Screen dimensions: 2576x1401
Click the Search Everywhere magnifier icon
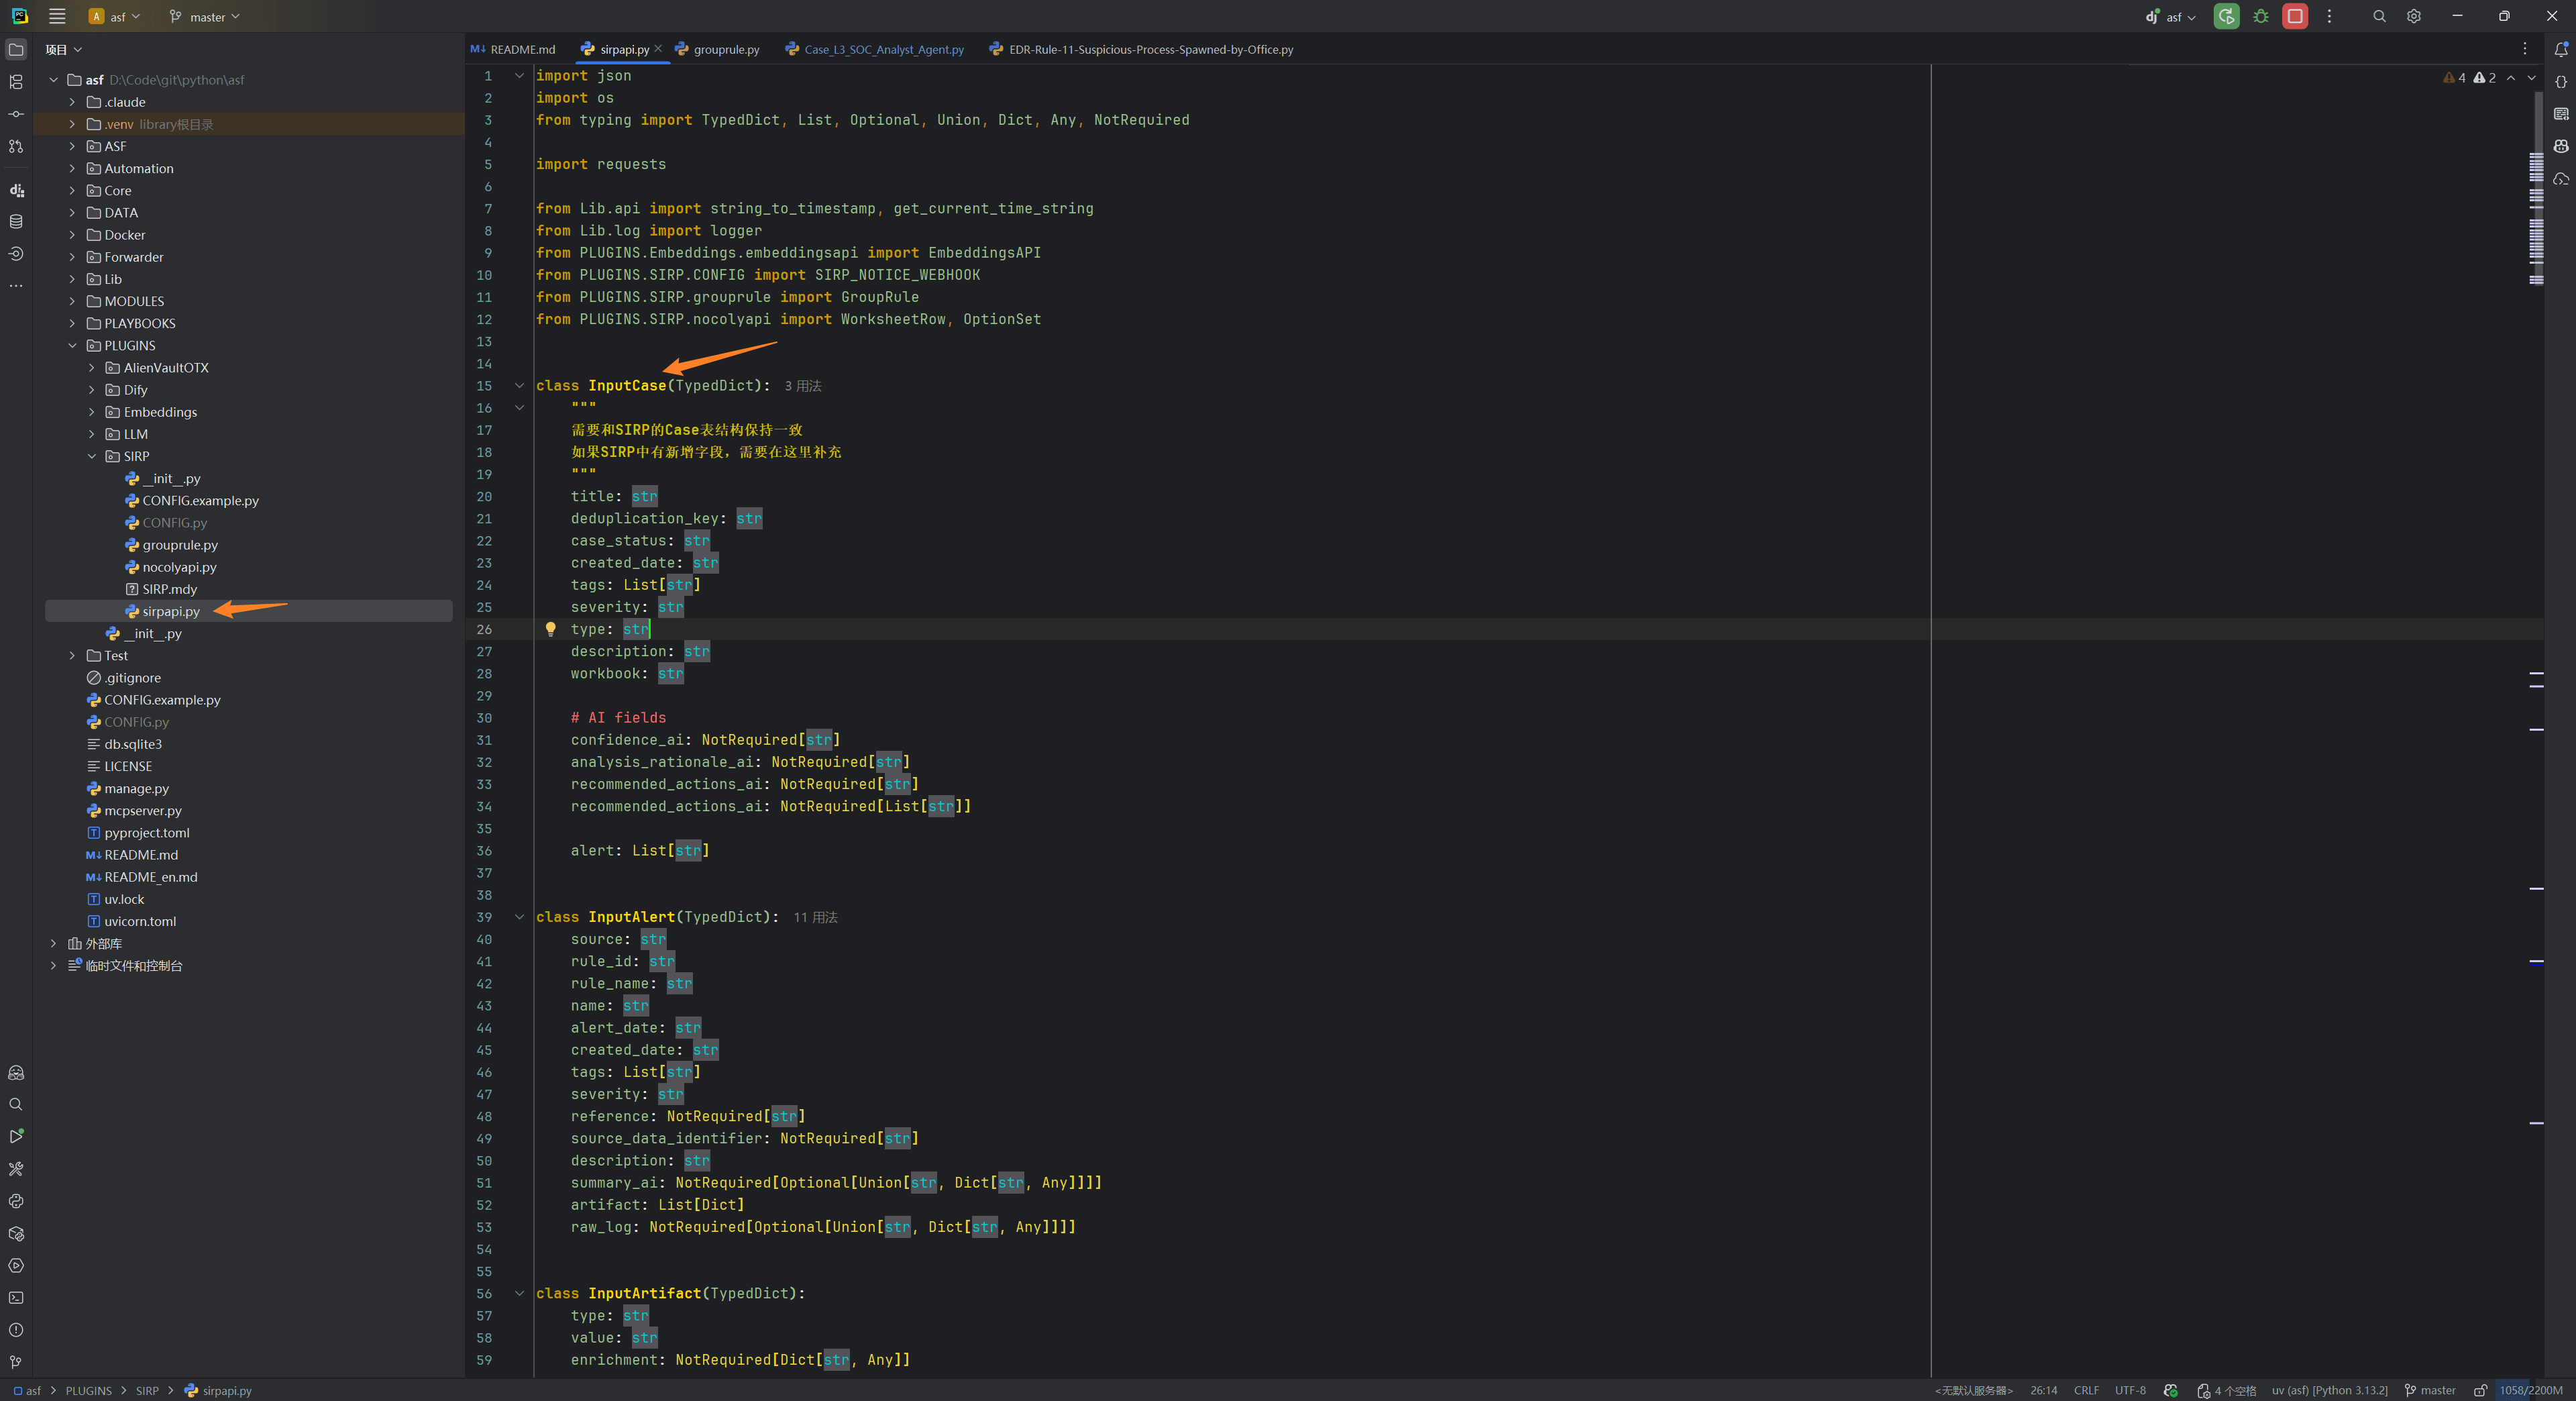point(2379,16)
